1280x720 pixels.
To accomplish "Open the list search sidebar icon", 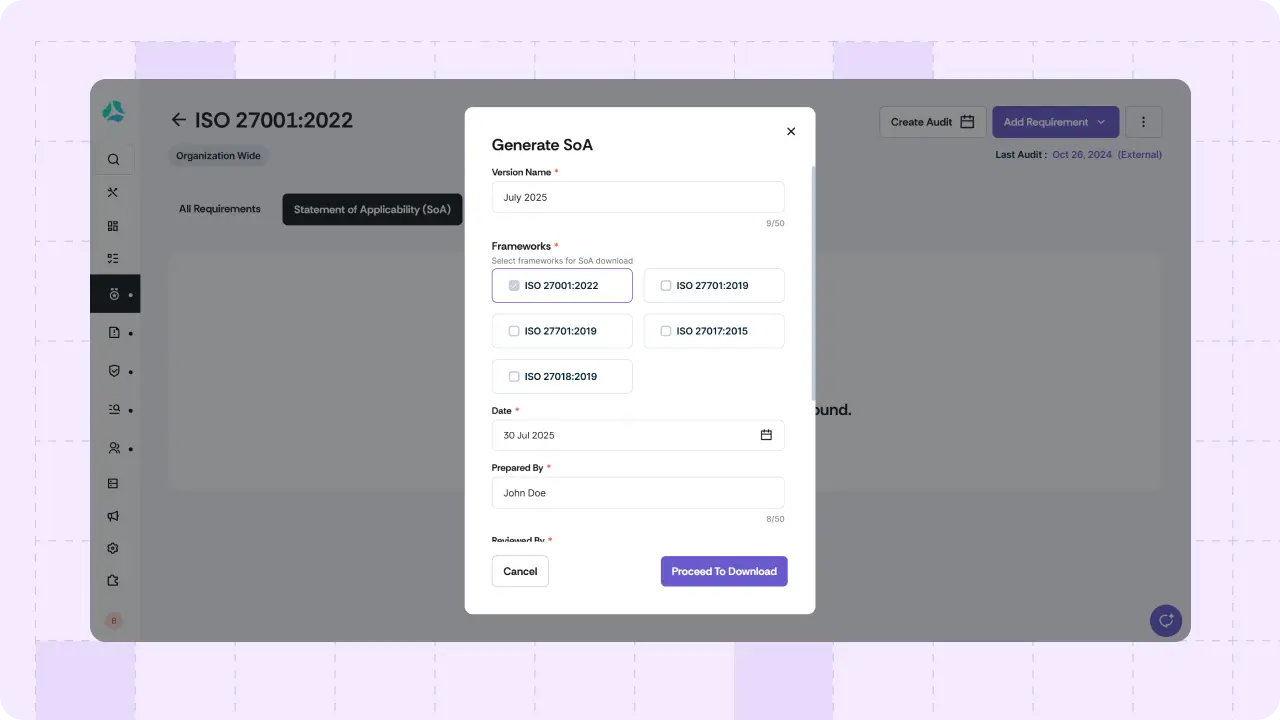I will (114, 409).
